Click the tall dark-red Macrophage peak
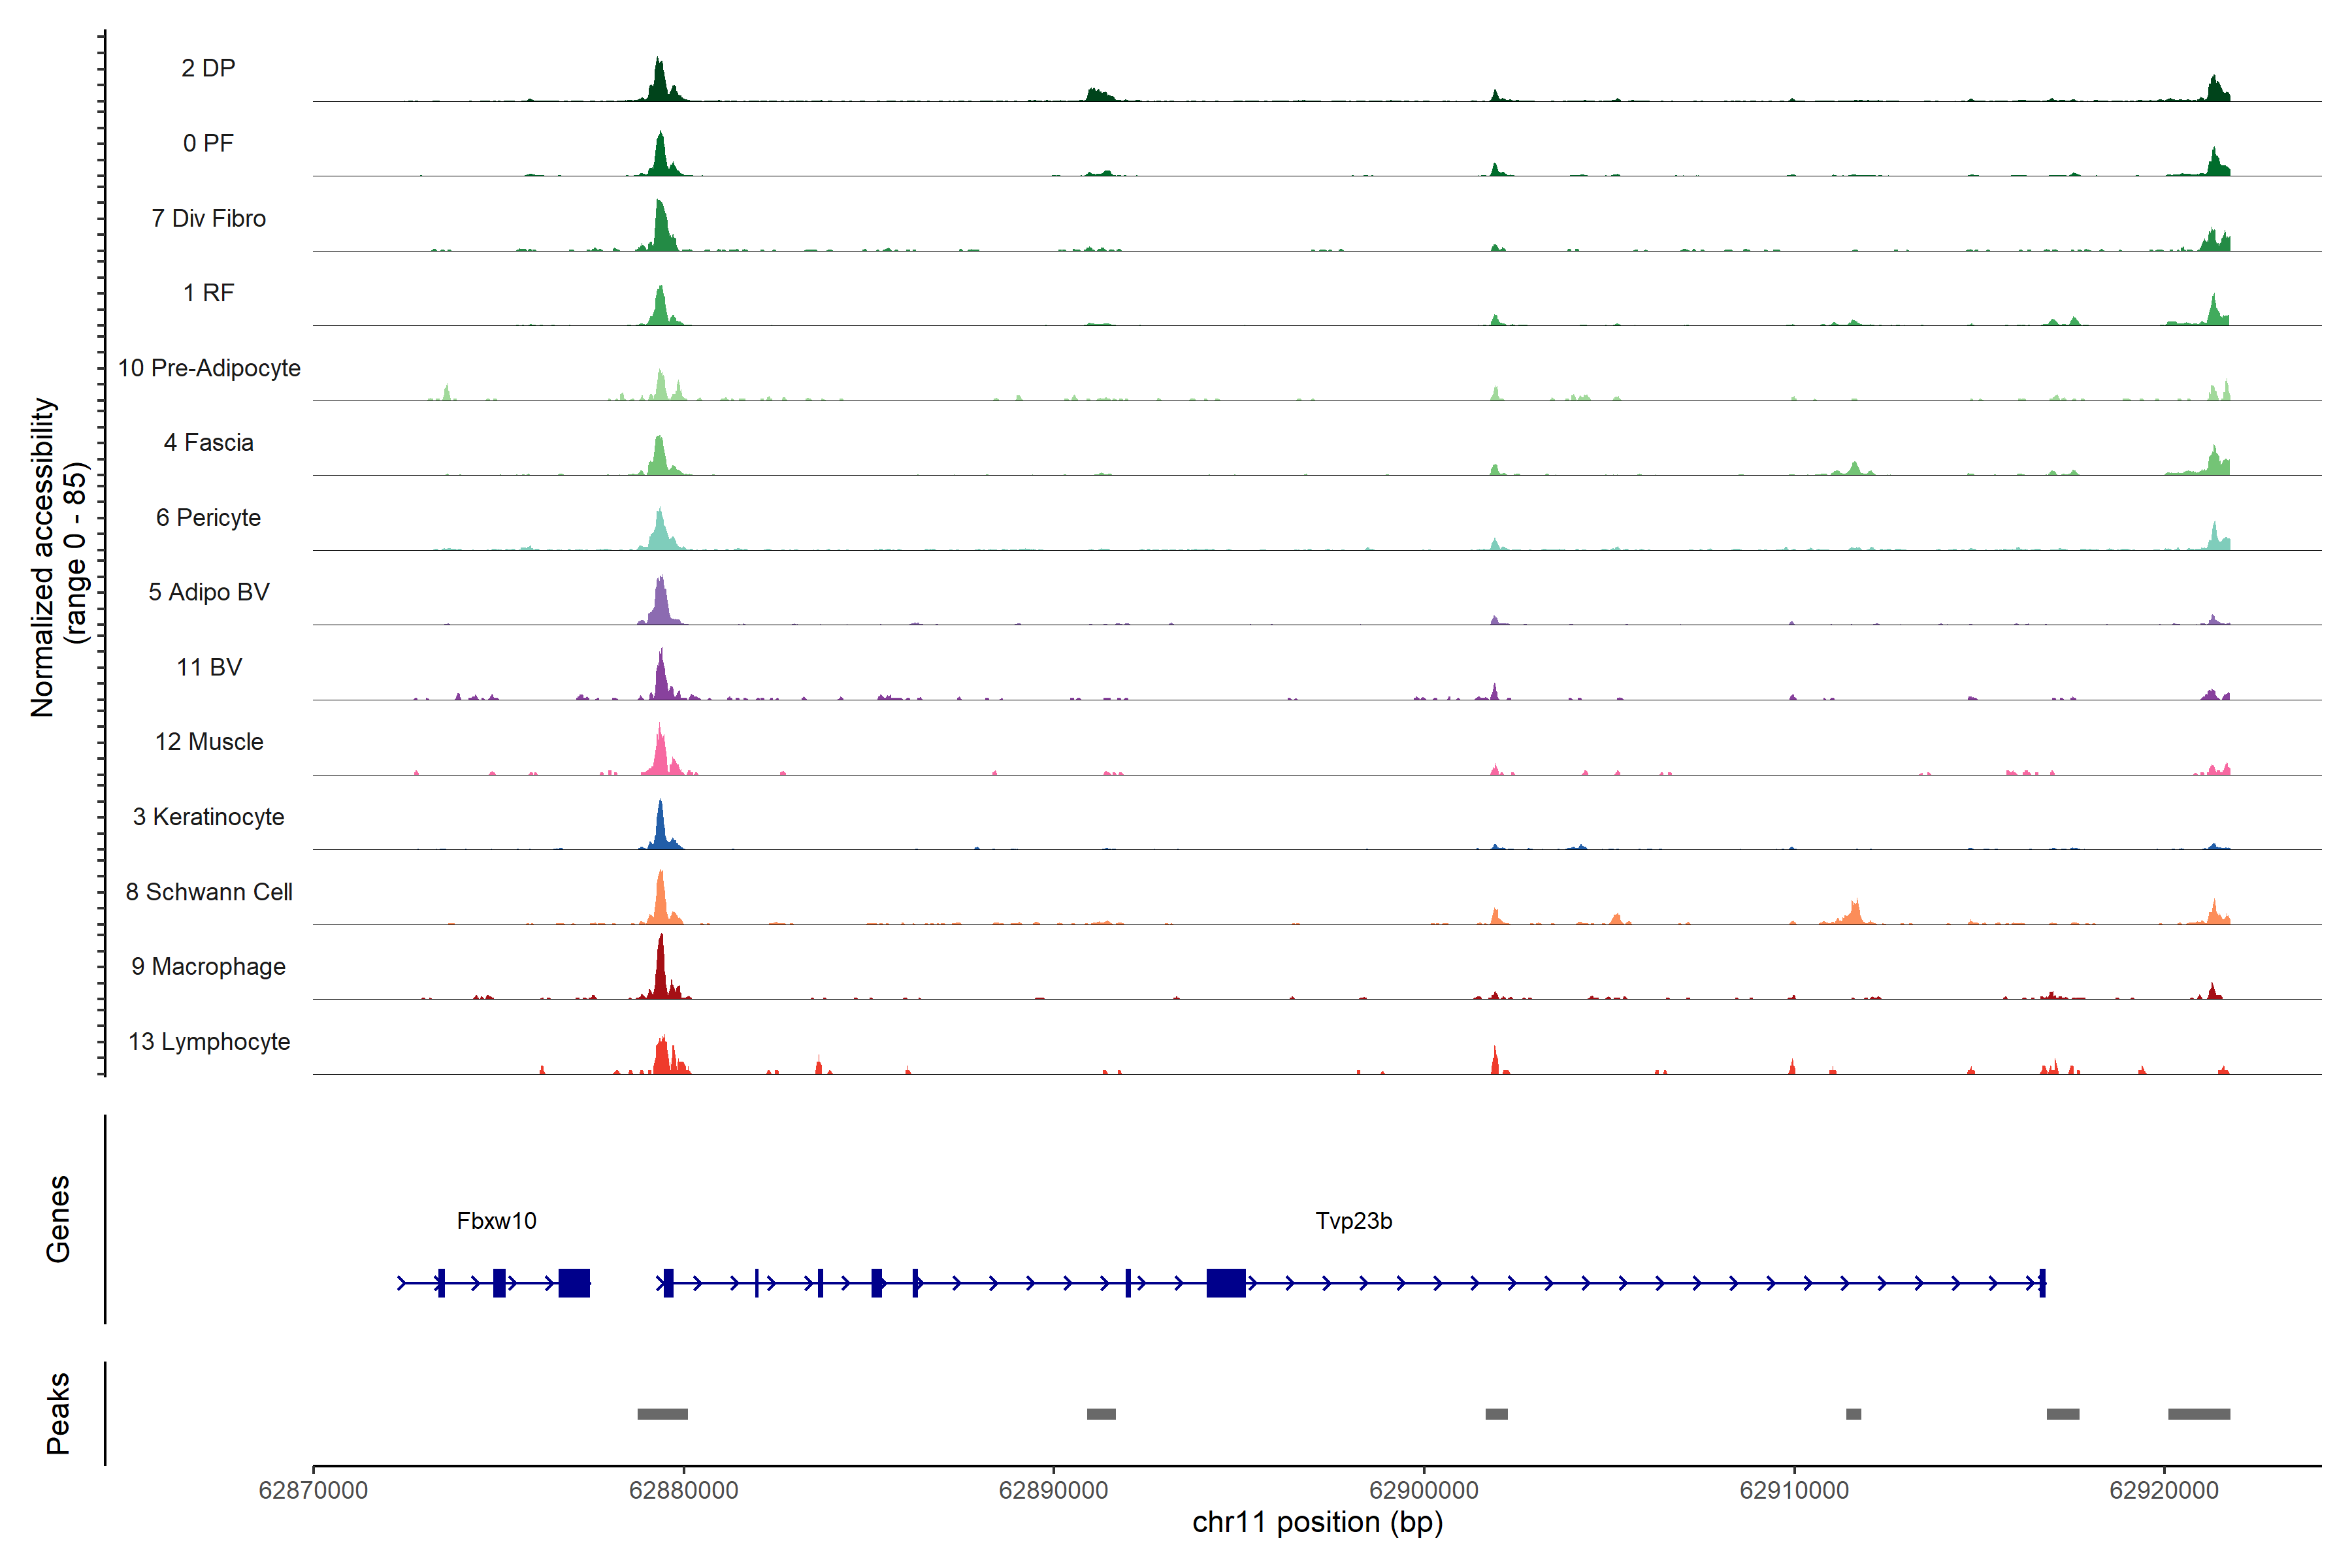Viewport: 2352px width, 1568px height. 661,970
